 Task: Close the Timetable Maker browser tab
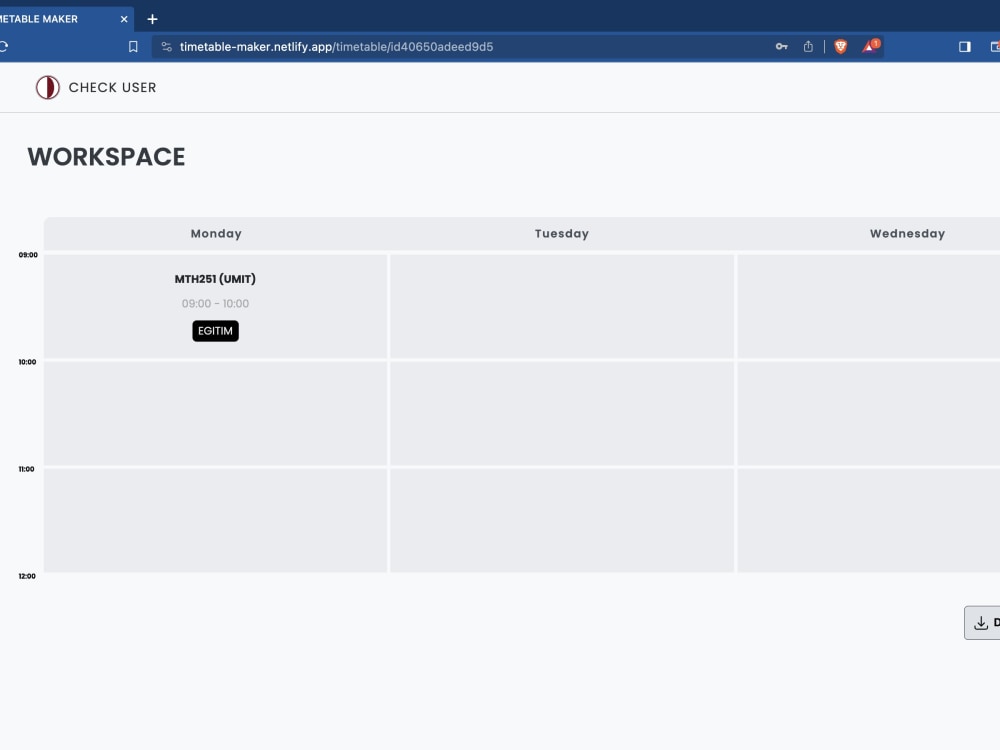click(124, 19)
